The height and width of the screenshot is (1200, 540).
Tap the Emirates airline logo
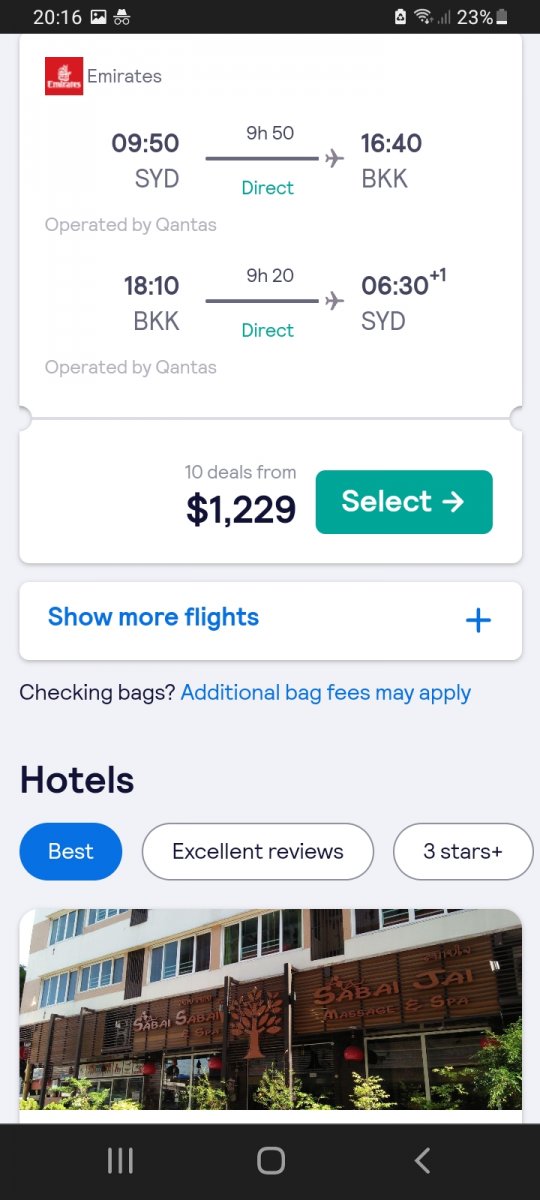[64, 76]
